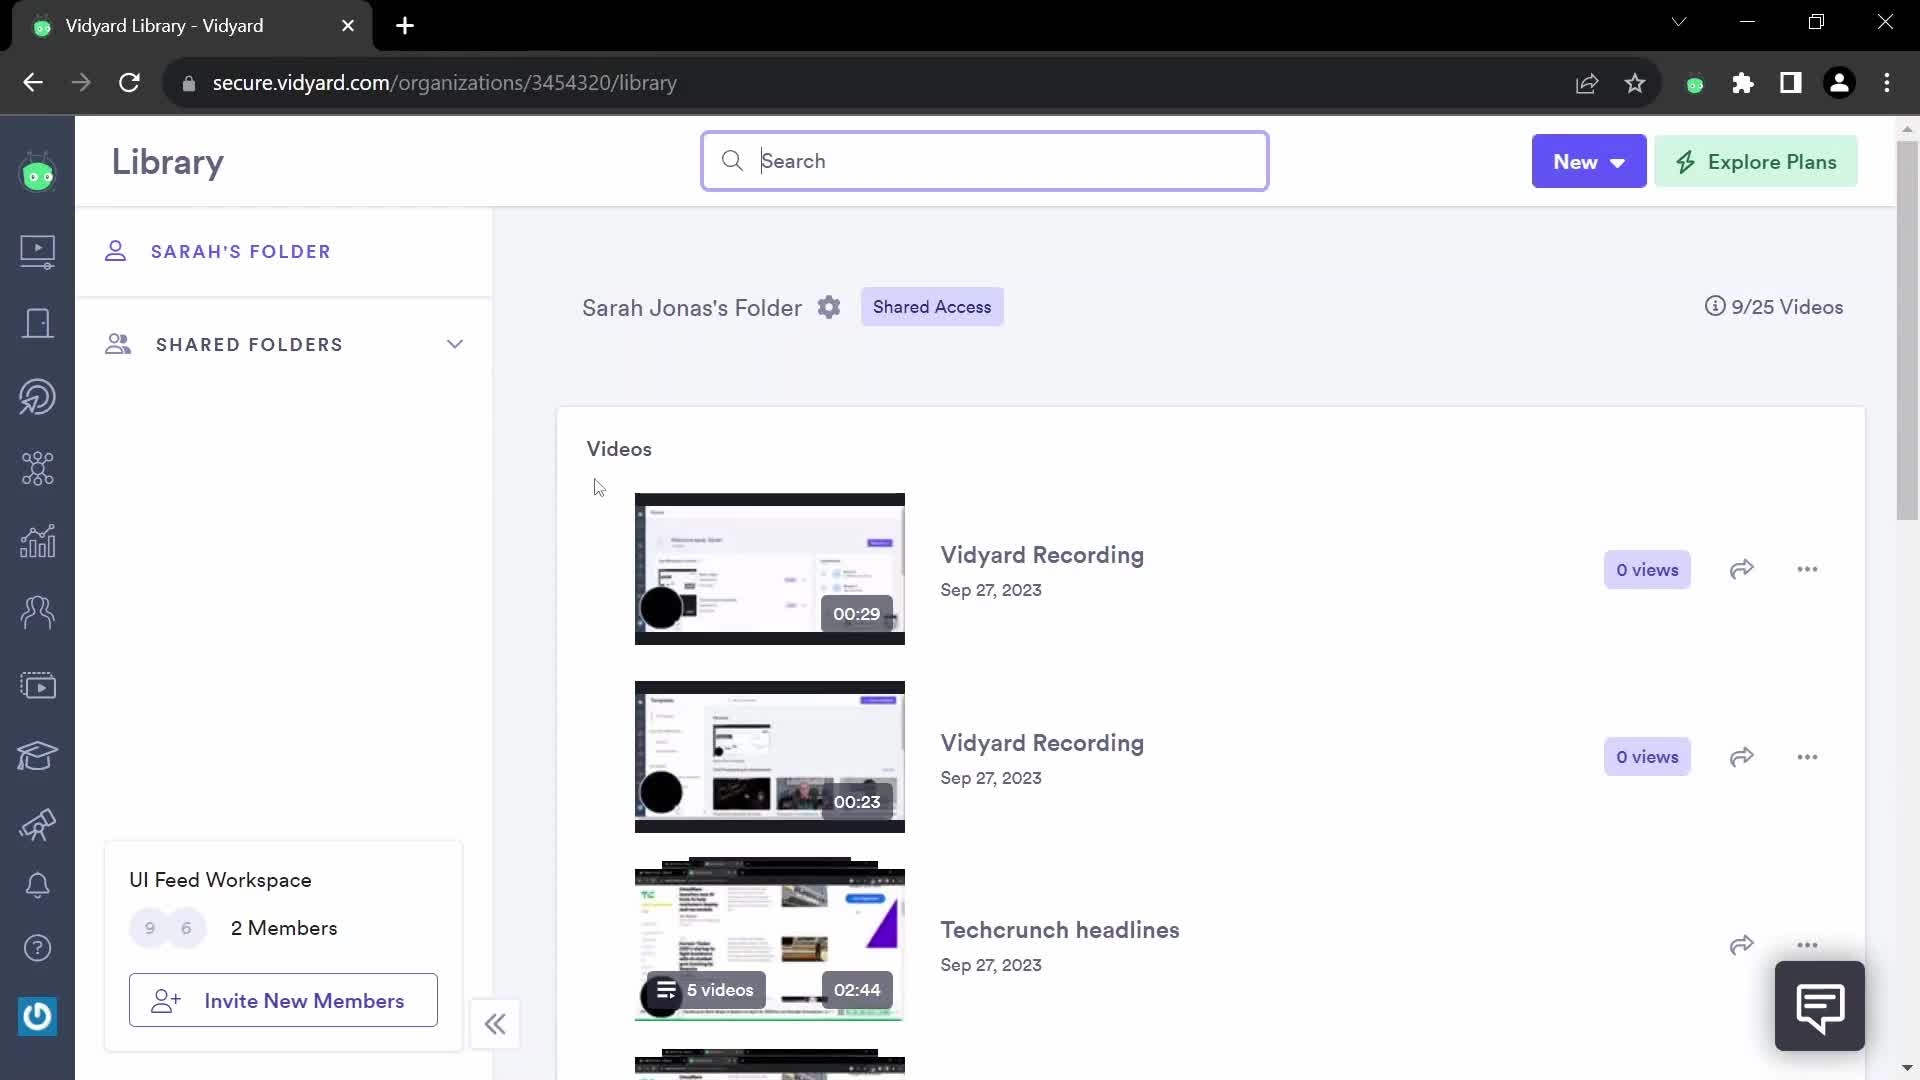Click the three-dot menu on Techcrunch headlines
1920x1080 pixels.
coord(1808,945)
